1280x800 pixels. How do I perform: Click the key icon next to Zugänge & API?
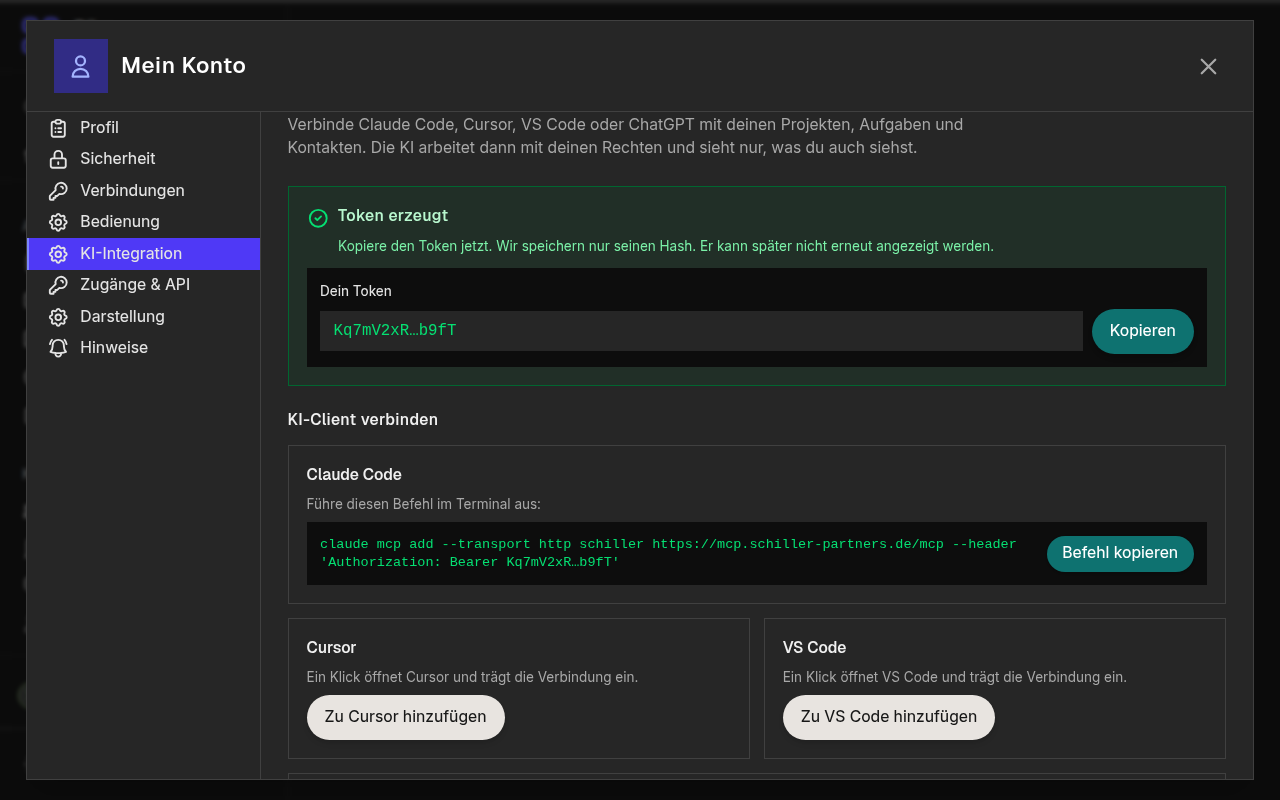point(59,285)
